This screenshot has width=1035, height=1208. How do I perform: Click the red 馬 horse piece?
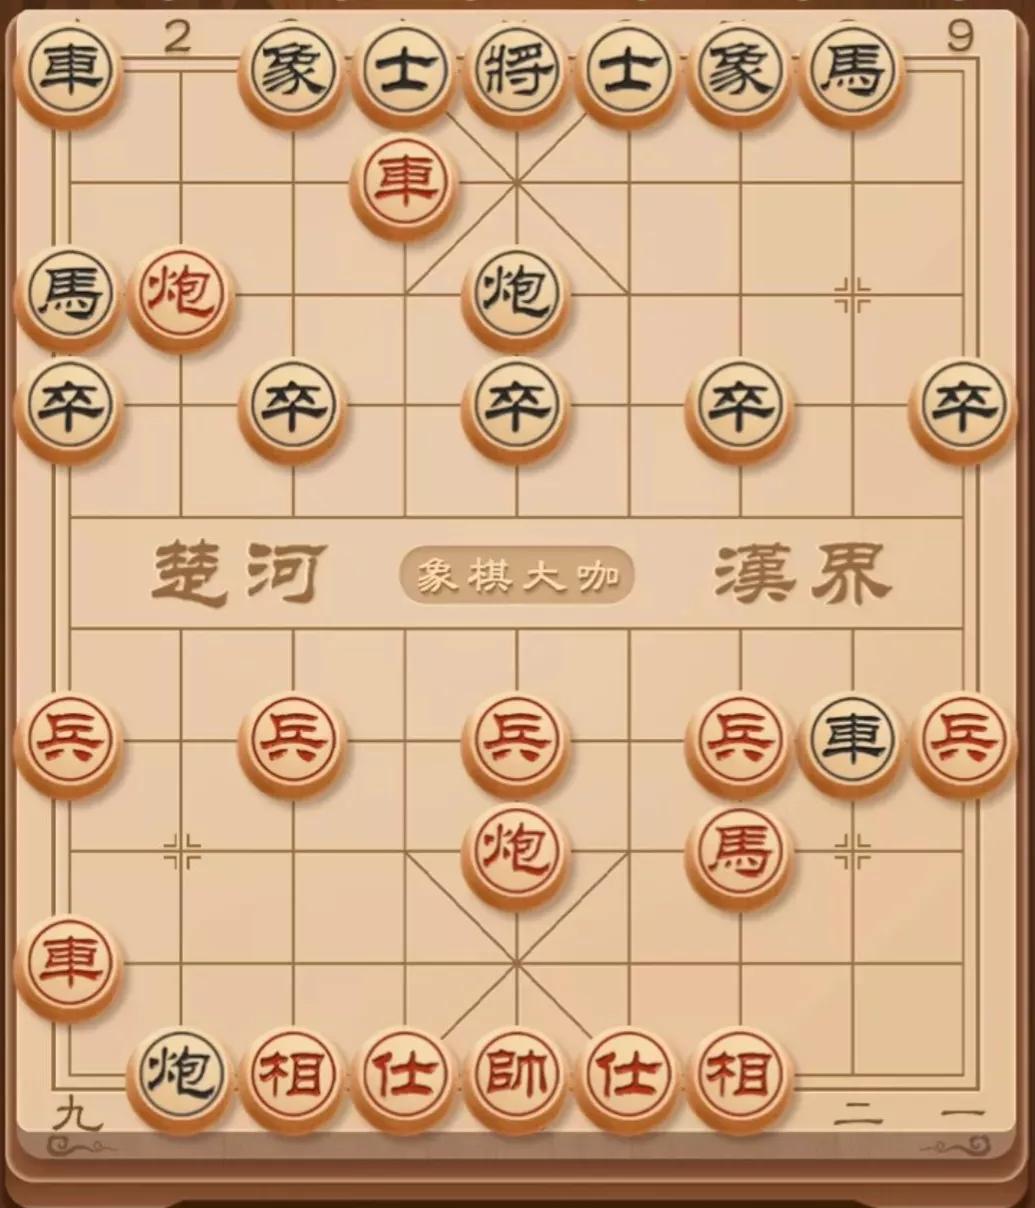click(740, 853)
